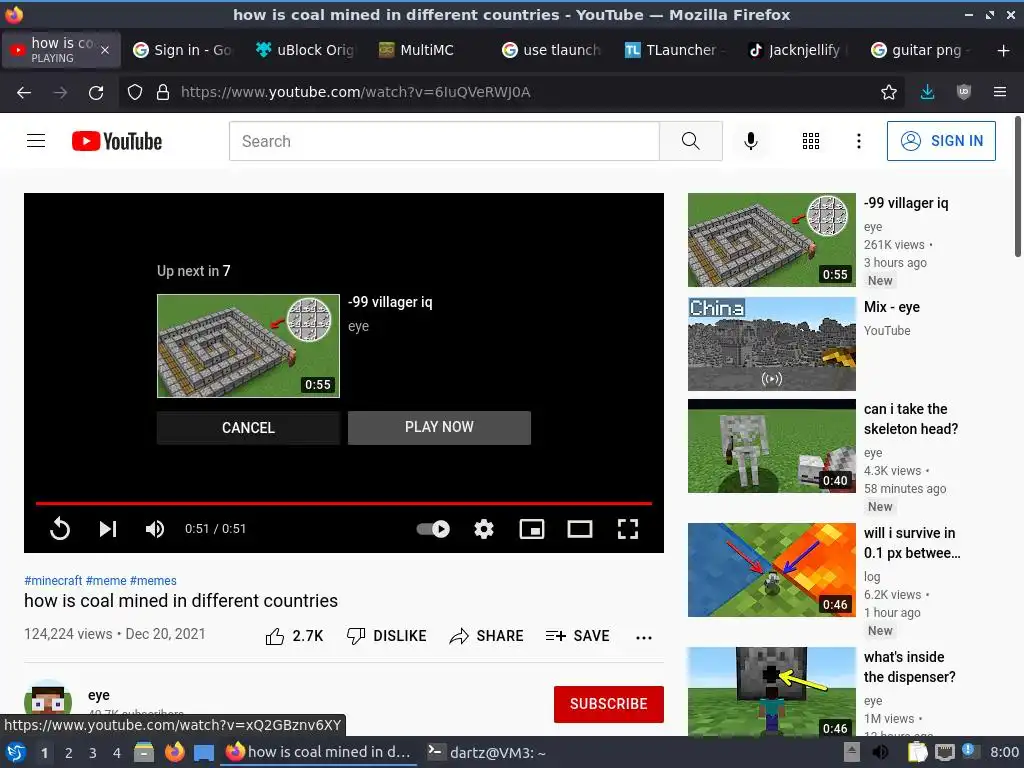Open the dartz@VM3 terminal taskbar item
This screenshot has width=1024, height=768.
[487, 752]
